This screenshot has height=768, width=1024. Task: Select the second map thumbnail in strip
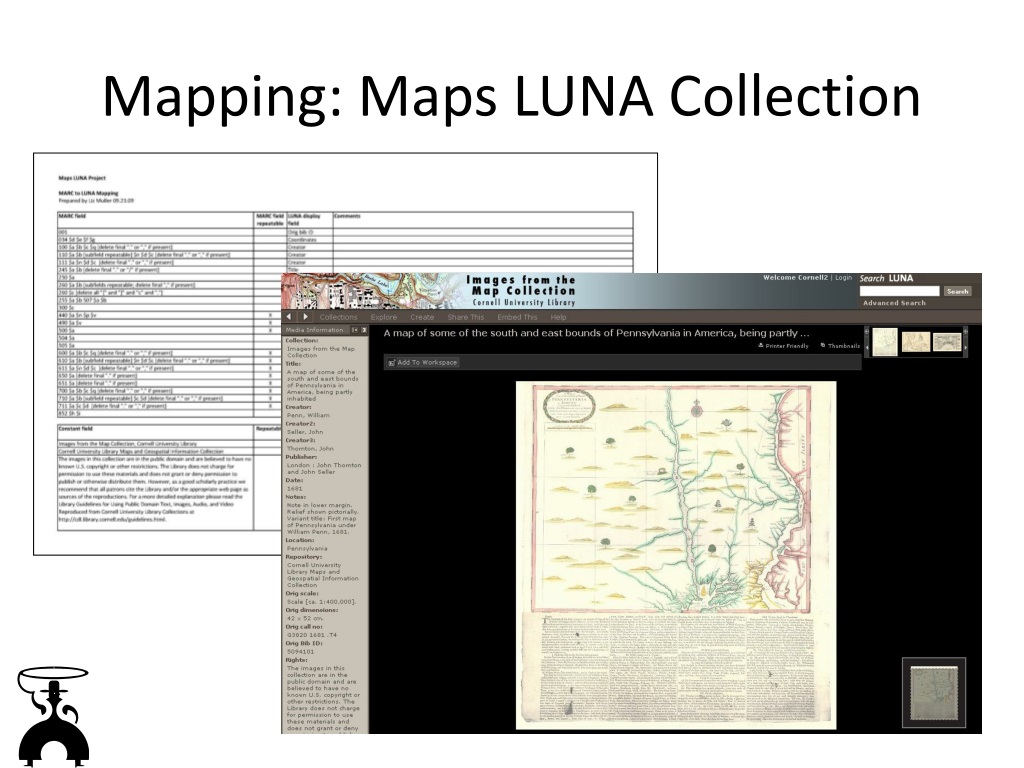tap(916, 342)
